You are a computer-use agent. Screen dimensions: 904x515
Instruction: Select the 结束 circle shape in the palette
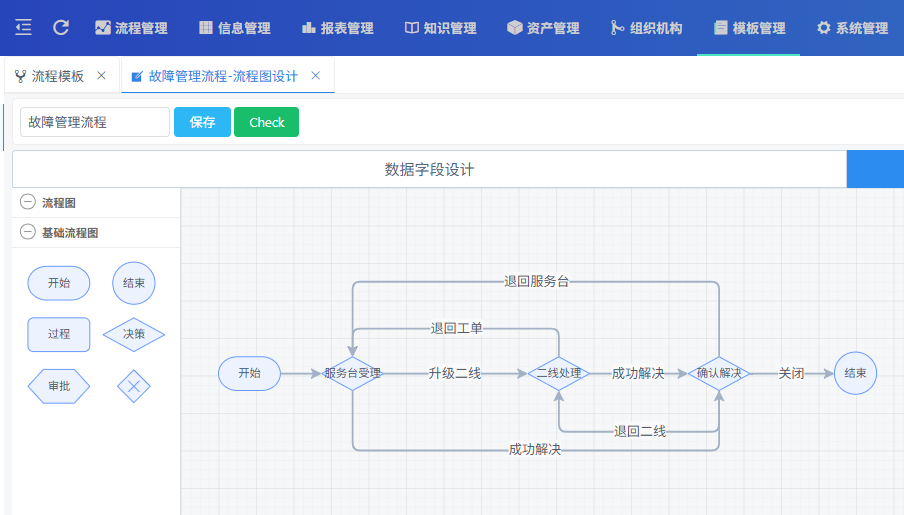pos(134,283)
